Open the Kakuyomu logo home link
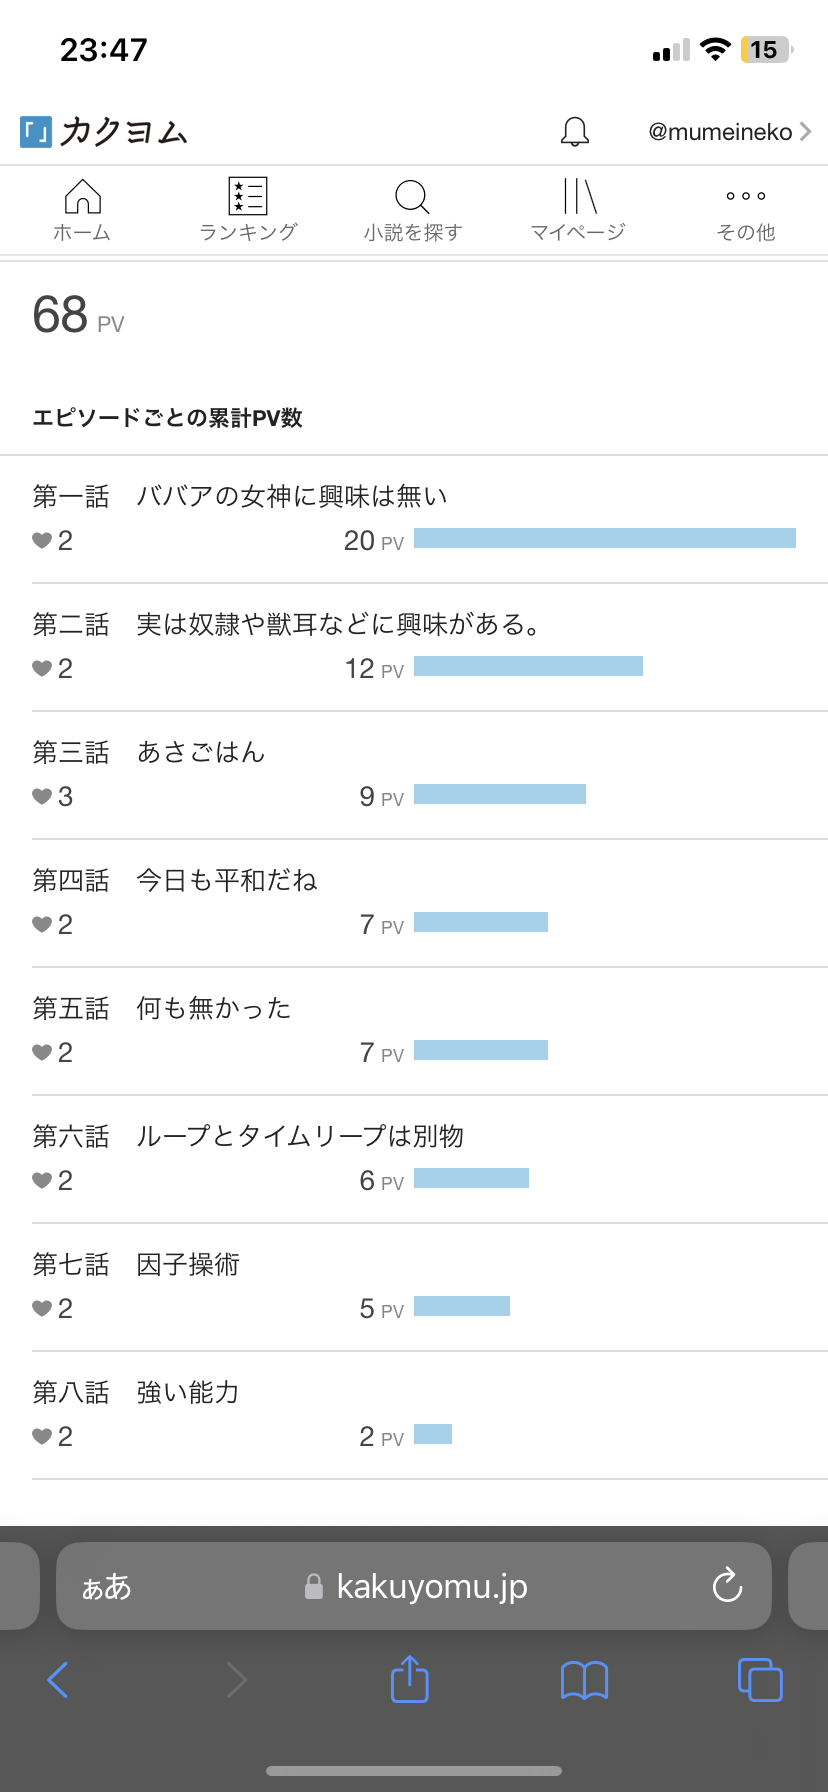The image size is (828, 1792). coord(104,131)
